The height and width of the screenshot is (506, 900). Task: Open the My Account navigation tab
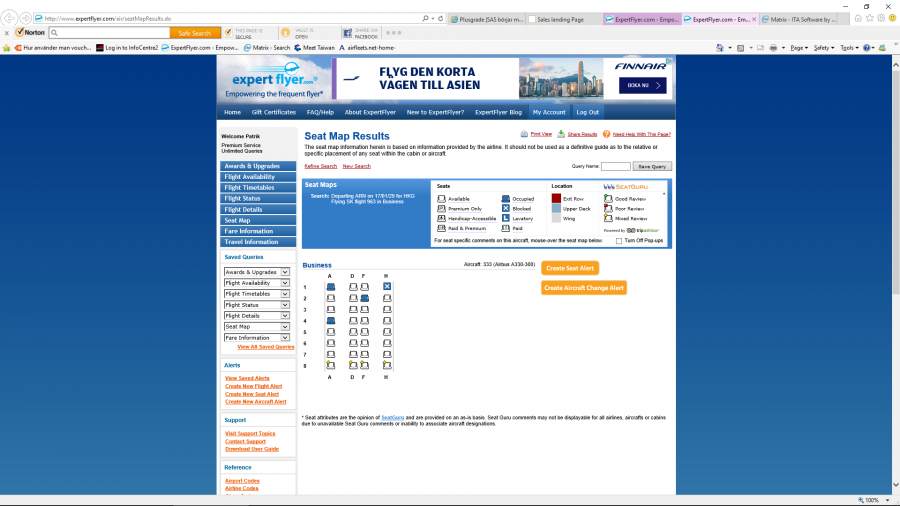[548, 112]
